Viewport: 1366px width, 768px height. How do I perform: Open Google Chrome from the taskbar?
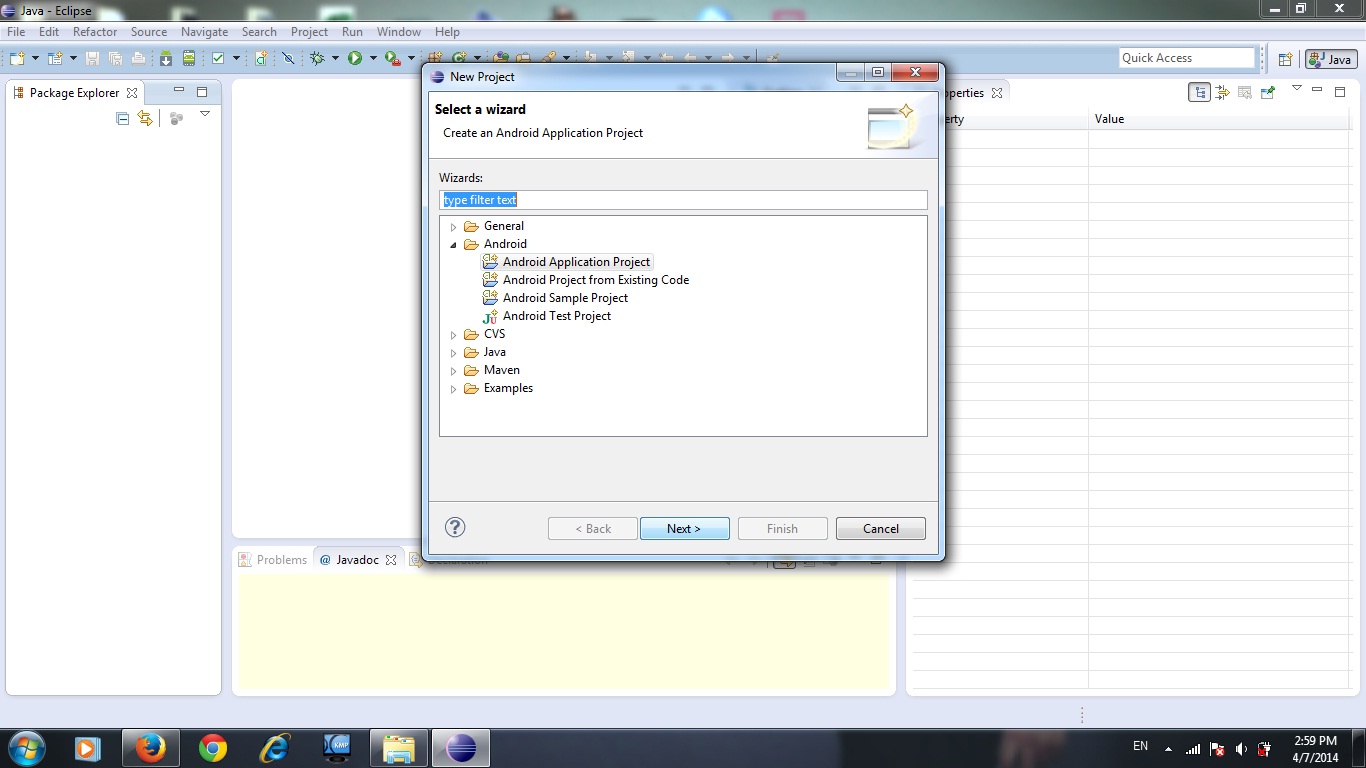[x=212, y=747]
